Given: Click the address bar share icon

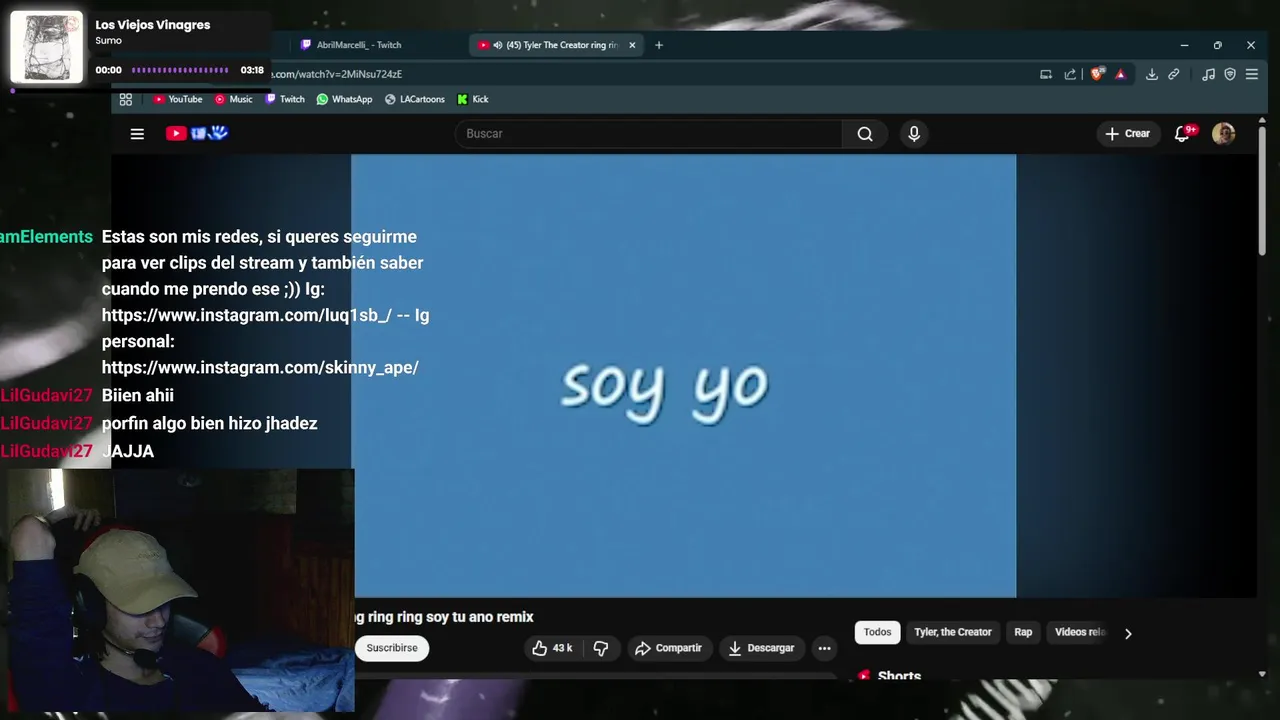Looking at the screenshot, I should point(1070,74).
